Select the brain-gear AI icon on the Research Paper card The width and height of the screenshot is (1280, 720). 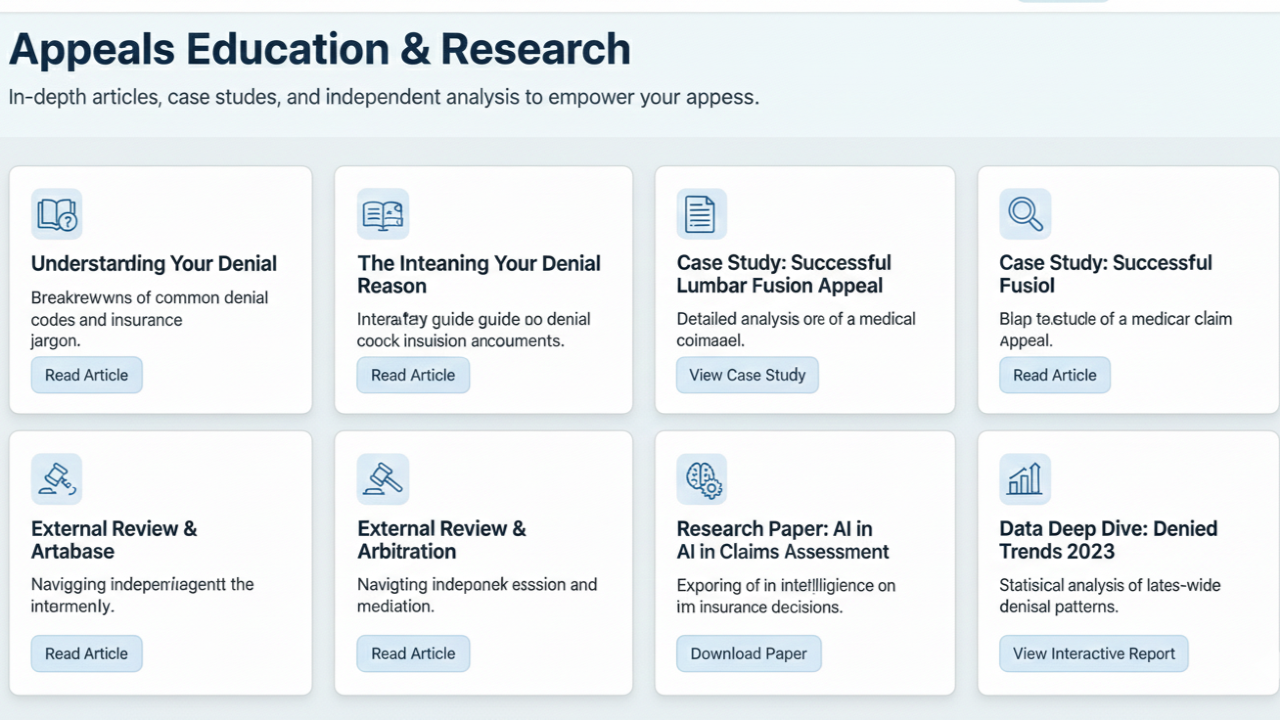[x=702, y=478]
